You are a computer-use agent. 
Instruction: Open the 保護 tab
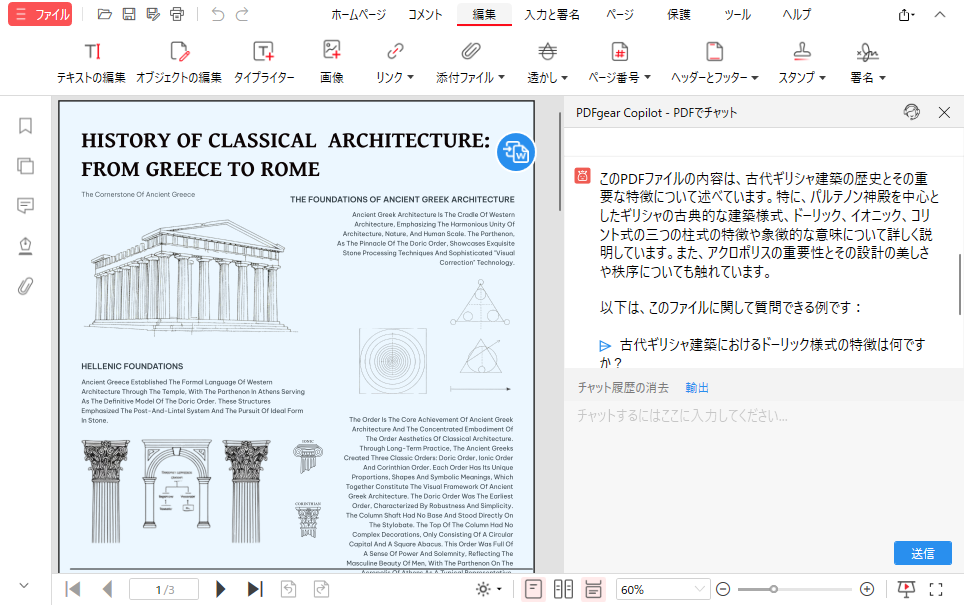pos(679,14)
